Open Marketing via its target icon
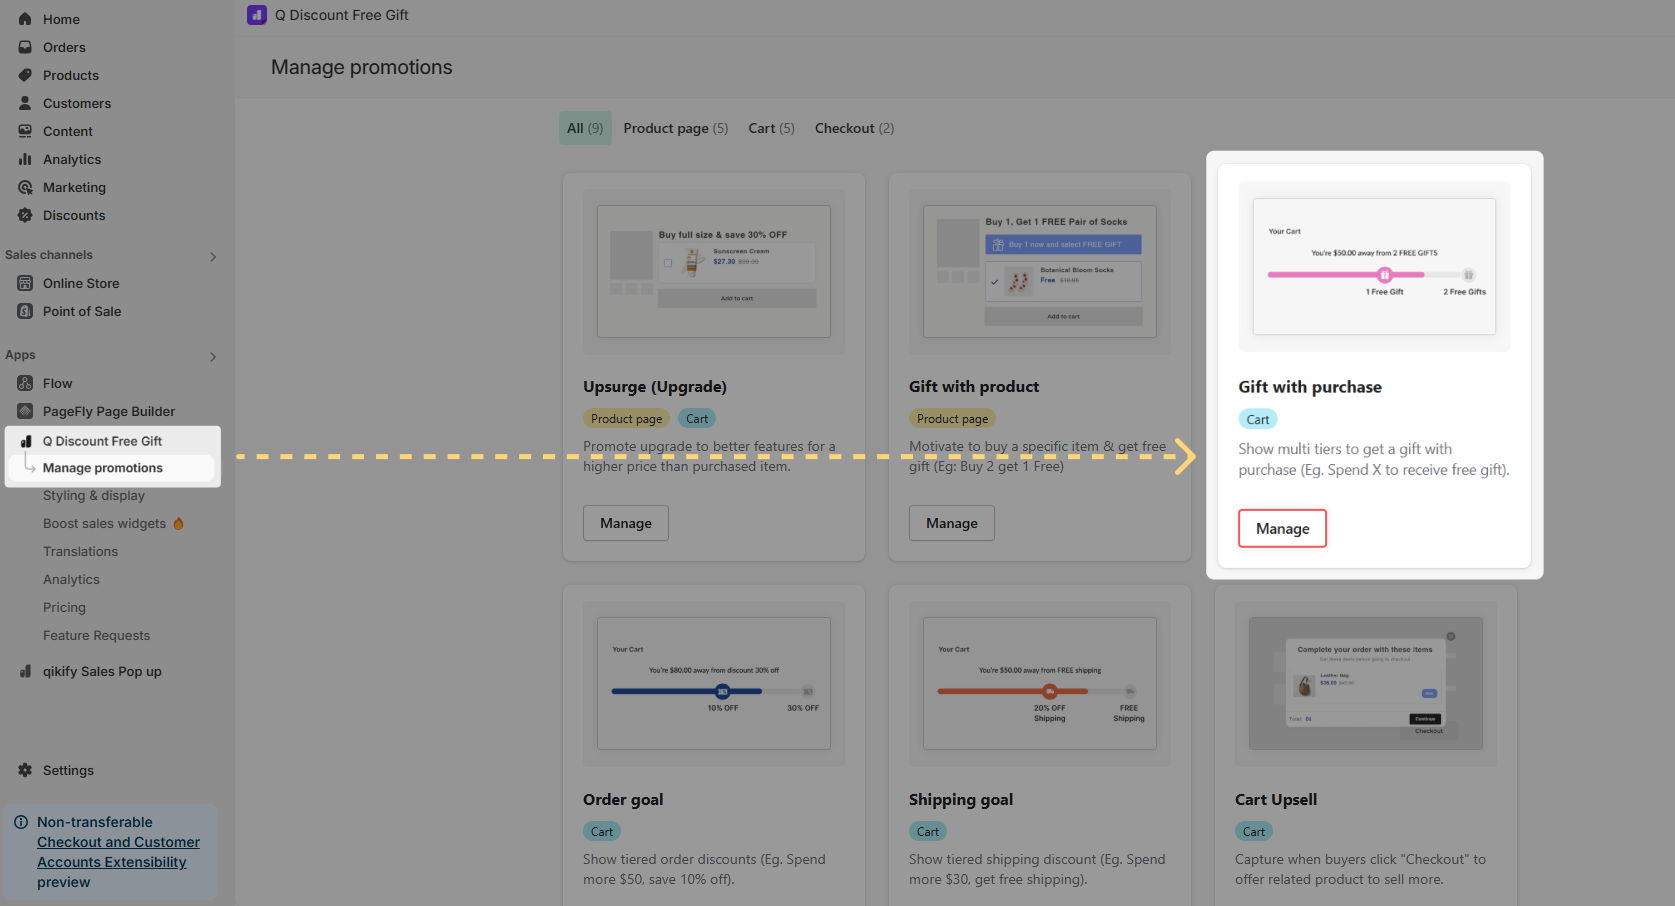 click(25, 187)
